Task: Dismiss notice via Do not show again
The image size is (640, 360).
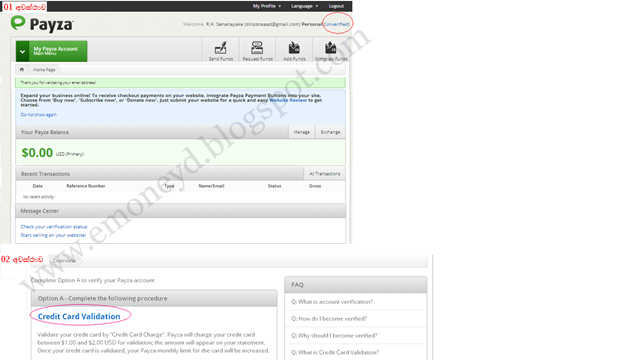Action: point(39,115)
